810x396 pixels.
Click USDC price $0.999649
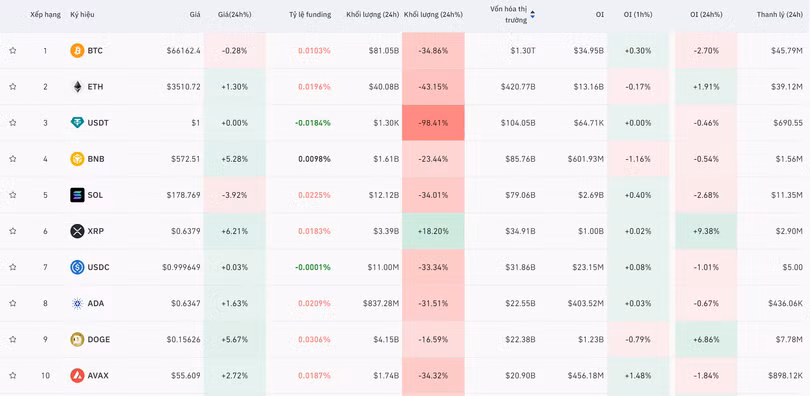tap(181, 267)
